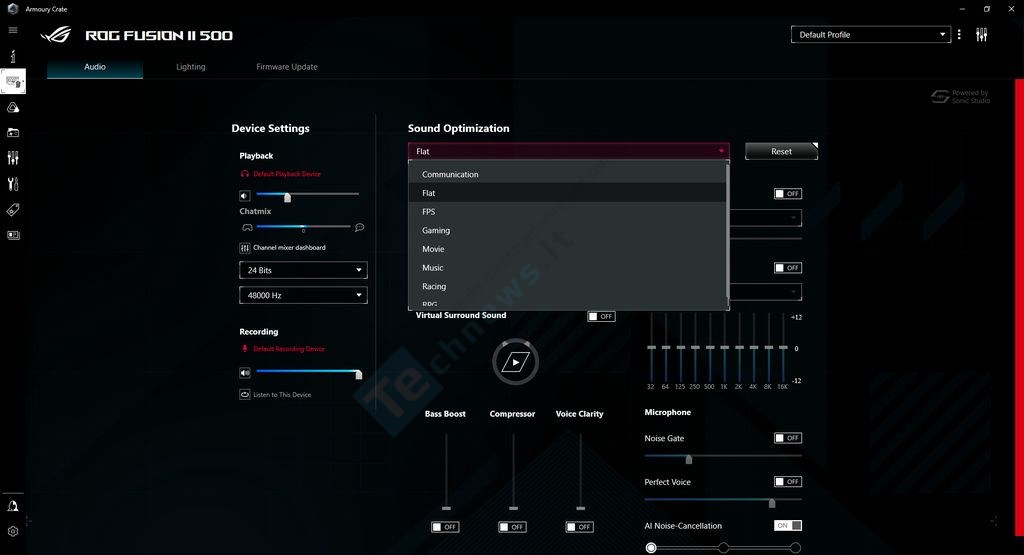Image resolution: width=1024 pixels, height=555 pixels.
Task: Click the Chatmix chat bubble icon
Action: pos(359,227)
